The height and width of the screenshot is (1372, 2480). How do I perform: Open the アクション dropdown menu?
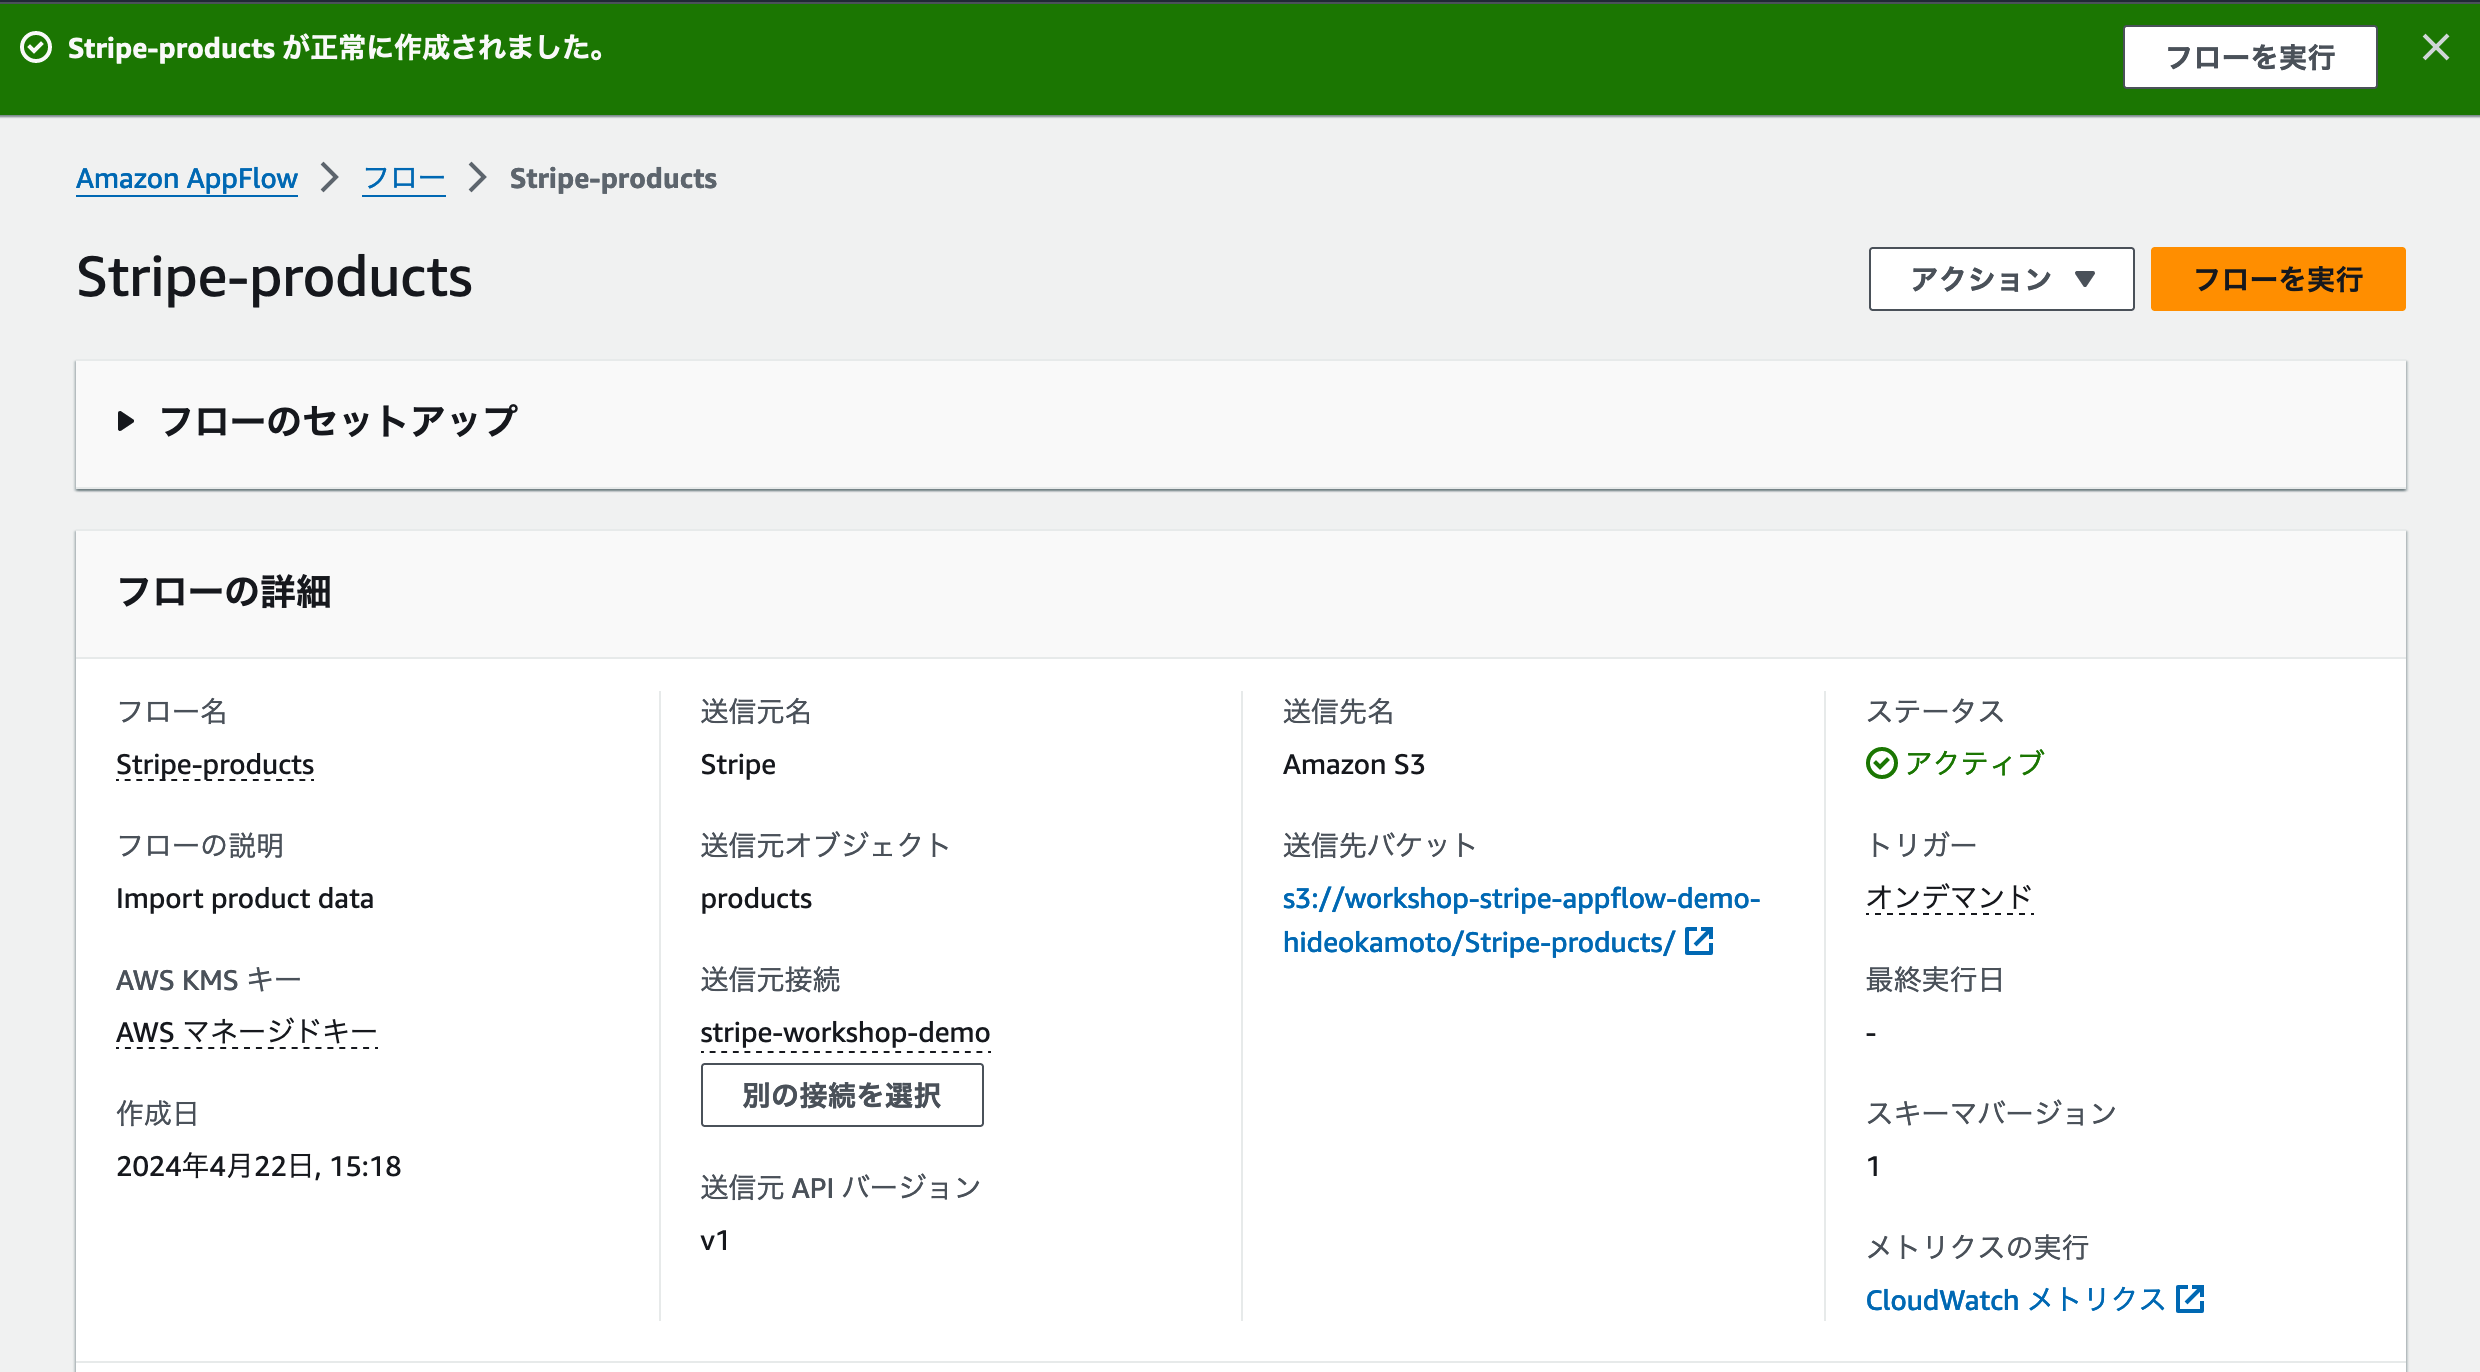pos(2000,279)
